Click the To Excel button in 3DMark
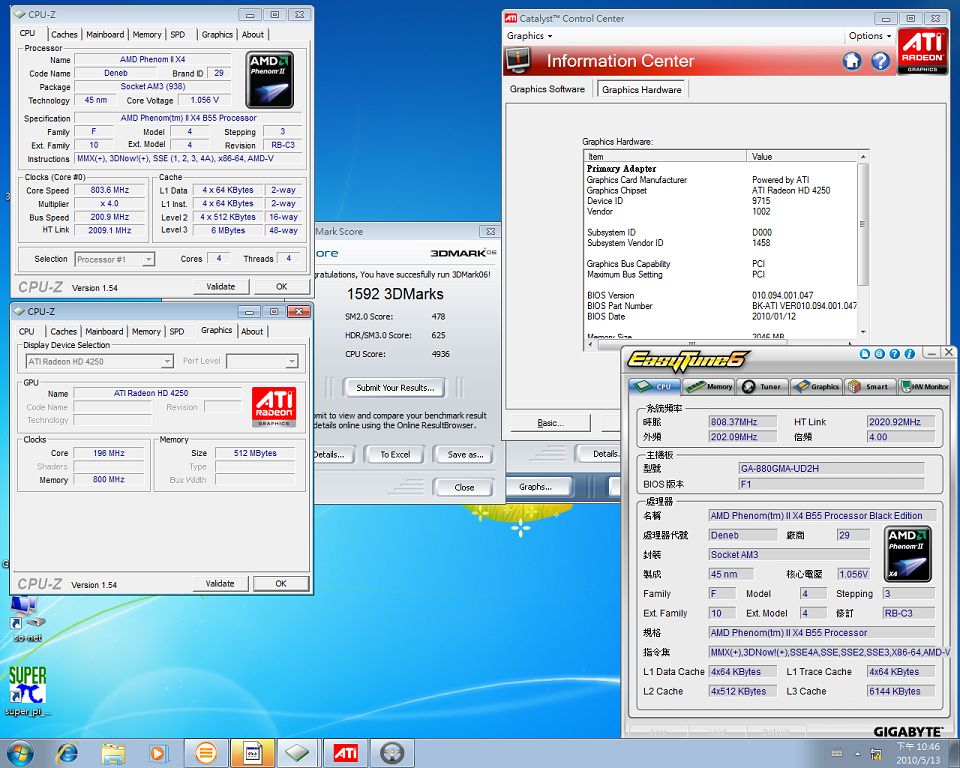This screenshot has height=768, width=960. tap(395, 454)
